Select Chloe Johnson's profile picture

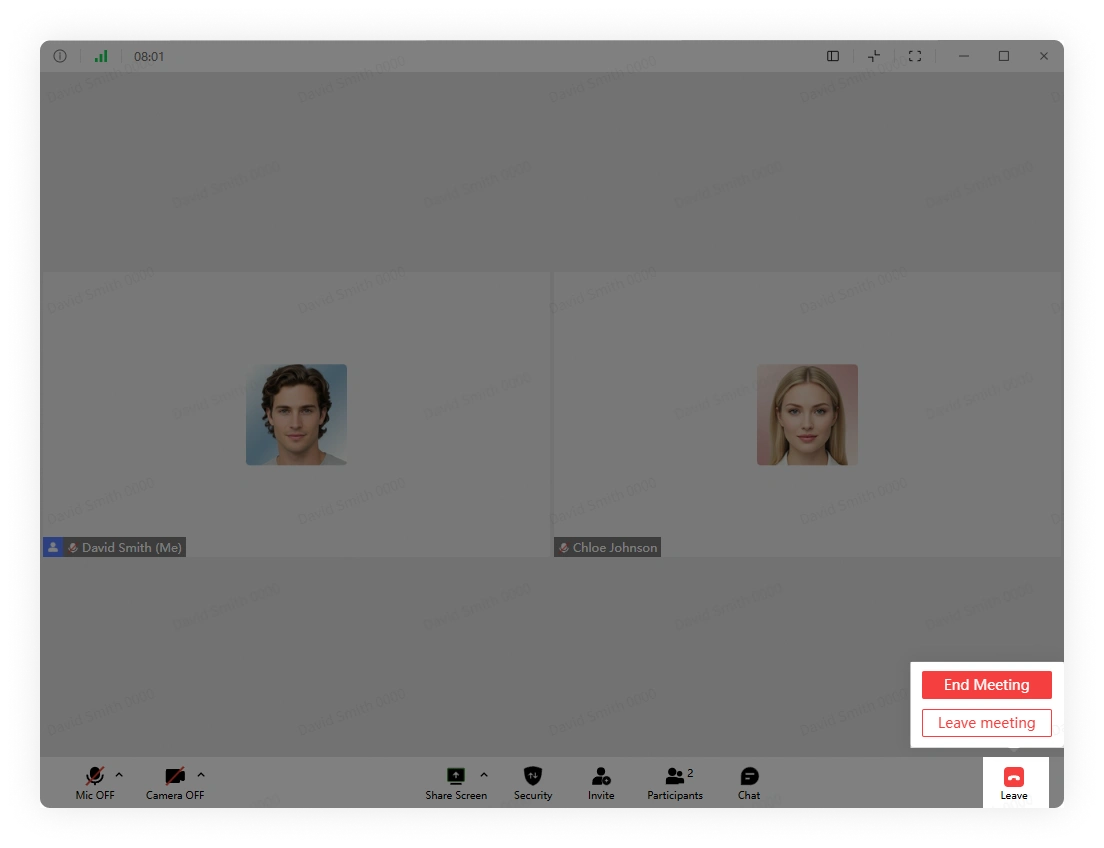[807, 414]
